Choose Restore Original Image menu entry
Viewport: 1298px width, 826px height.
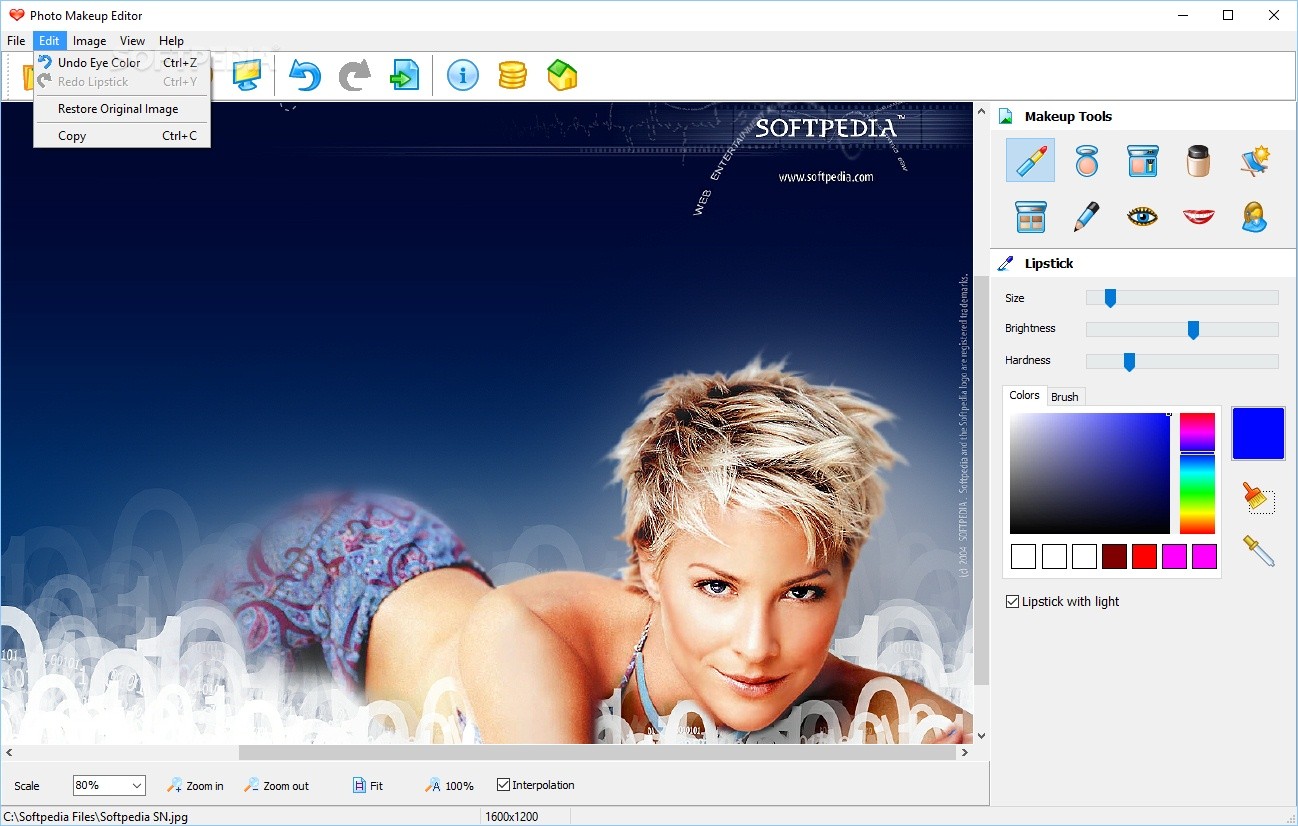point(122,109)
